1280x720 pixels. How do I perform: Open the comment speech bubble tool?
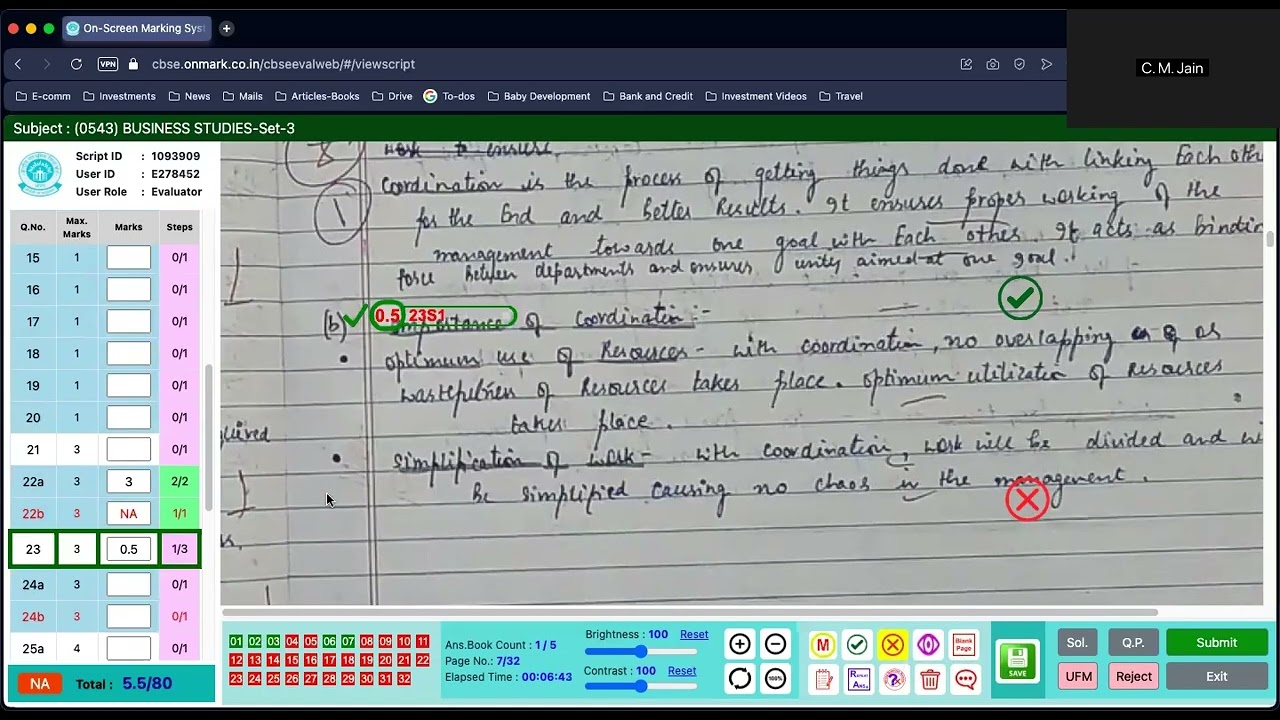(x=965, y=680)
